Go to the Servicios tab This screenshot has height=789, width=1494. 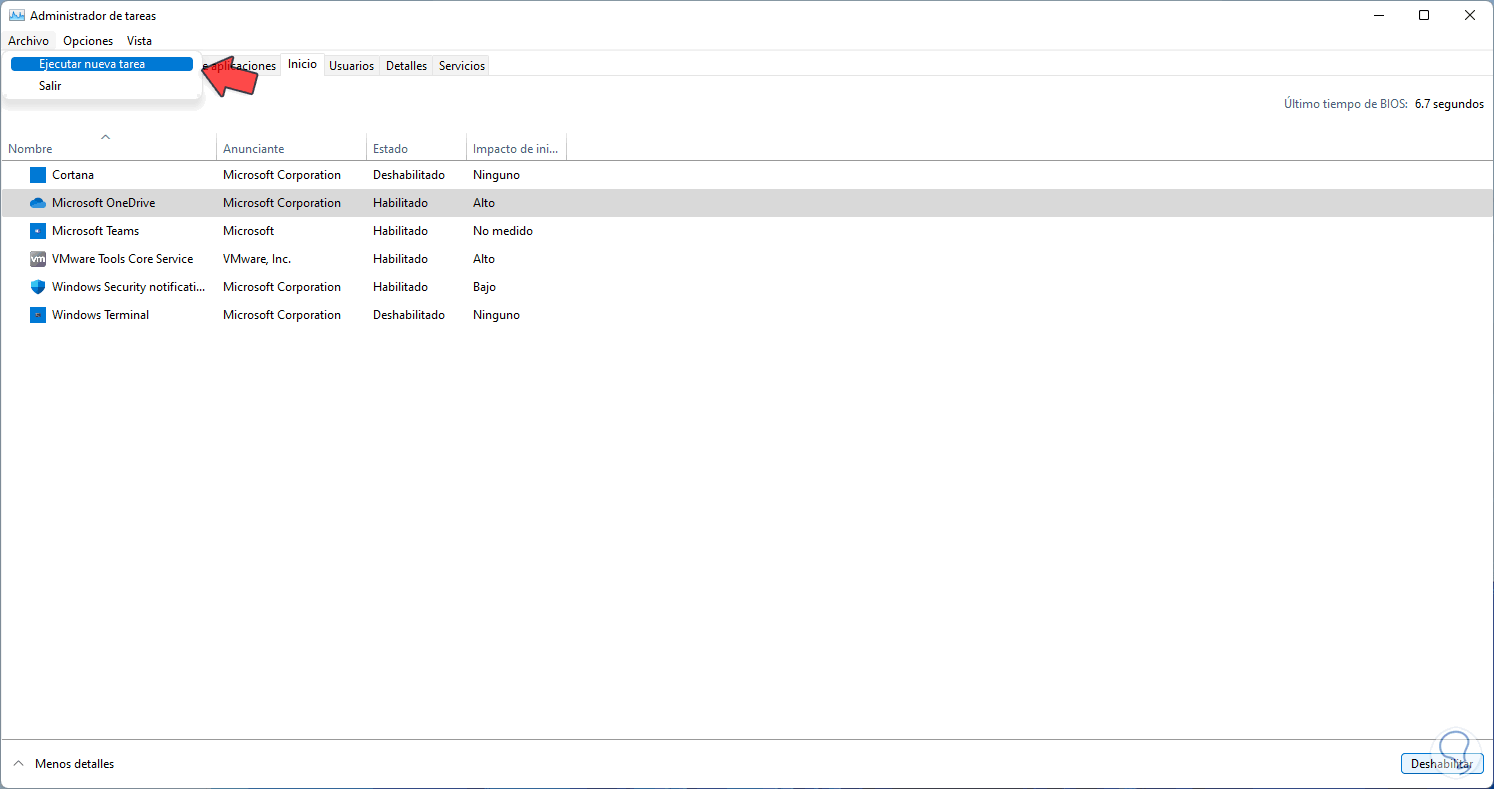[x=462, y=66]
